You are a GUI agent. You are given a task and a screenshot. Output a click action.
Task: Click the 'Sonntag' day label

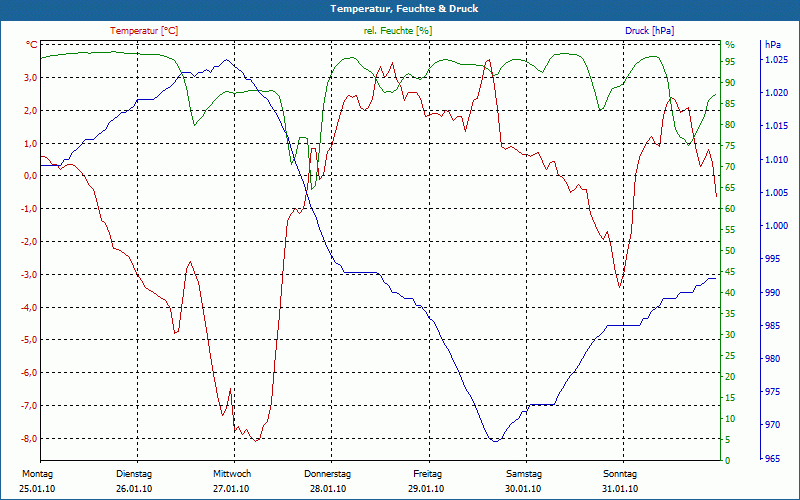620,474
